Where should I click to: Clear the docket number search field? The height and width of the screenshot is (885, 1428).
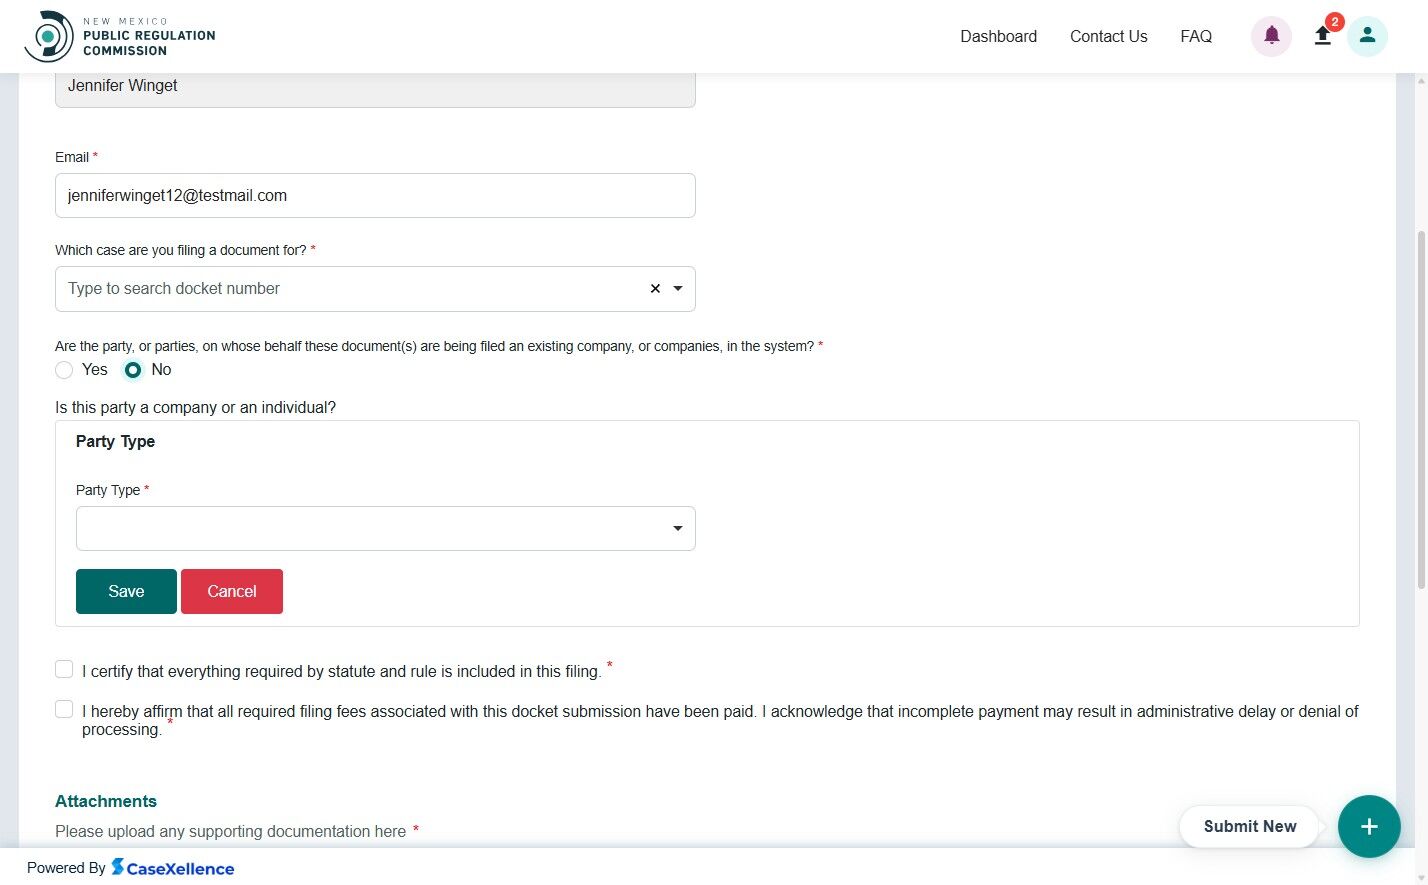point(655,289)
